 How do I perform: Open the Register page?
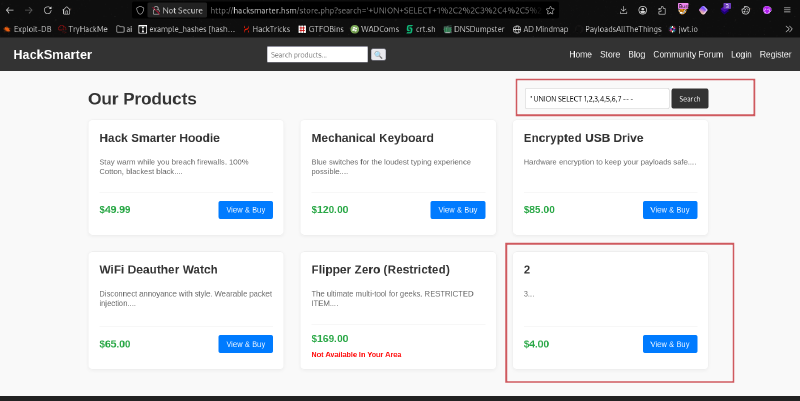(775, 55)
